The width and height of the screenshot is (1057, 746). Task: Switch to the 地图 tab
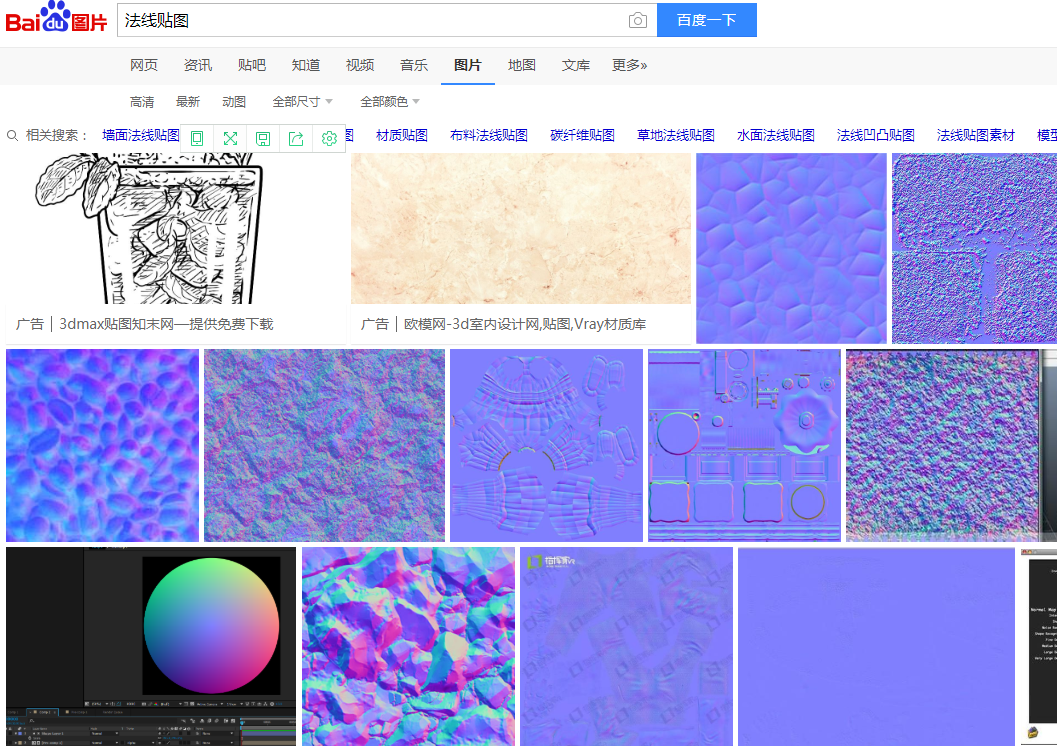(521, 65)
